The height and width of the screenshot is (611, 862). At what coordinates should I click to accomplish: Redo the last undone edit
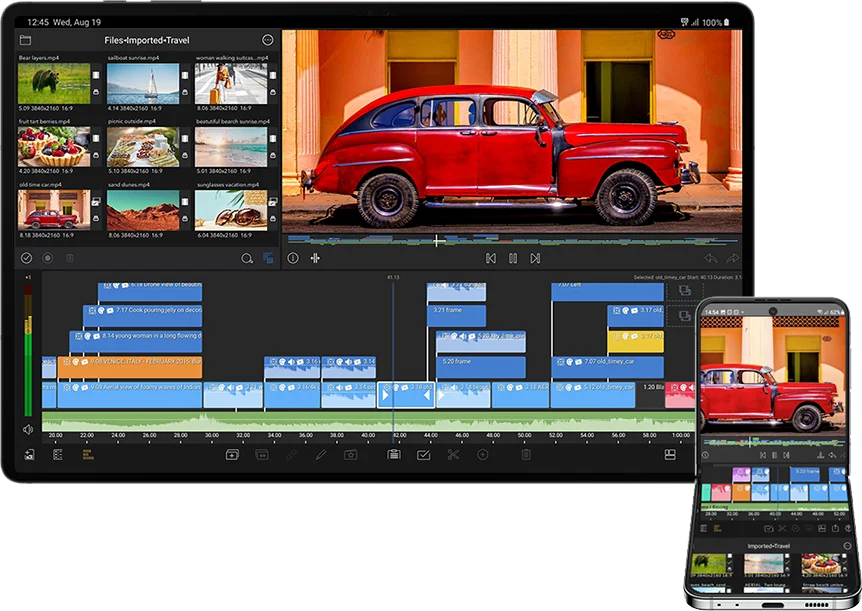[x=733, y=258]
